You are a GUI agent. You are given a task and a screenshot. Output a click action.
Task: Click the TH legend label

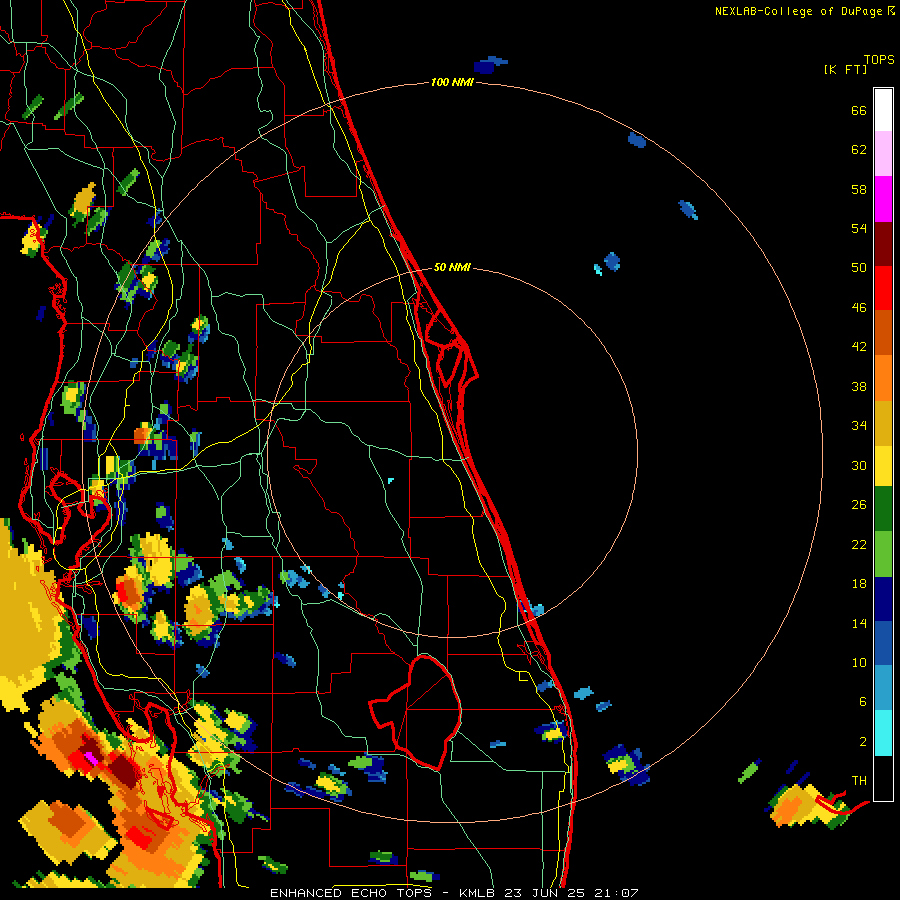[x=859, y=781]
